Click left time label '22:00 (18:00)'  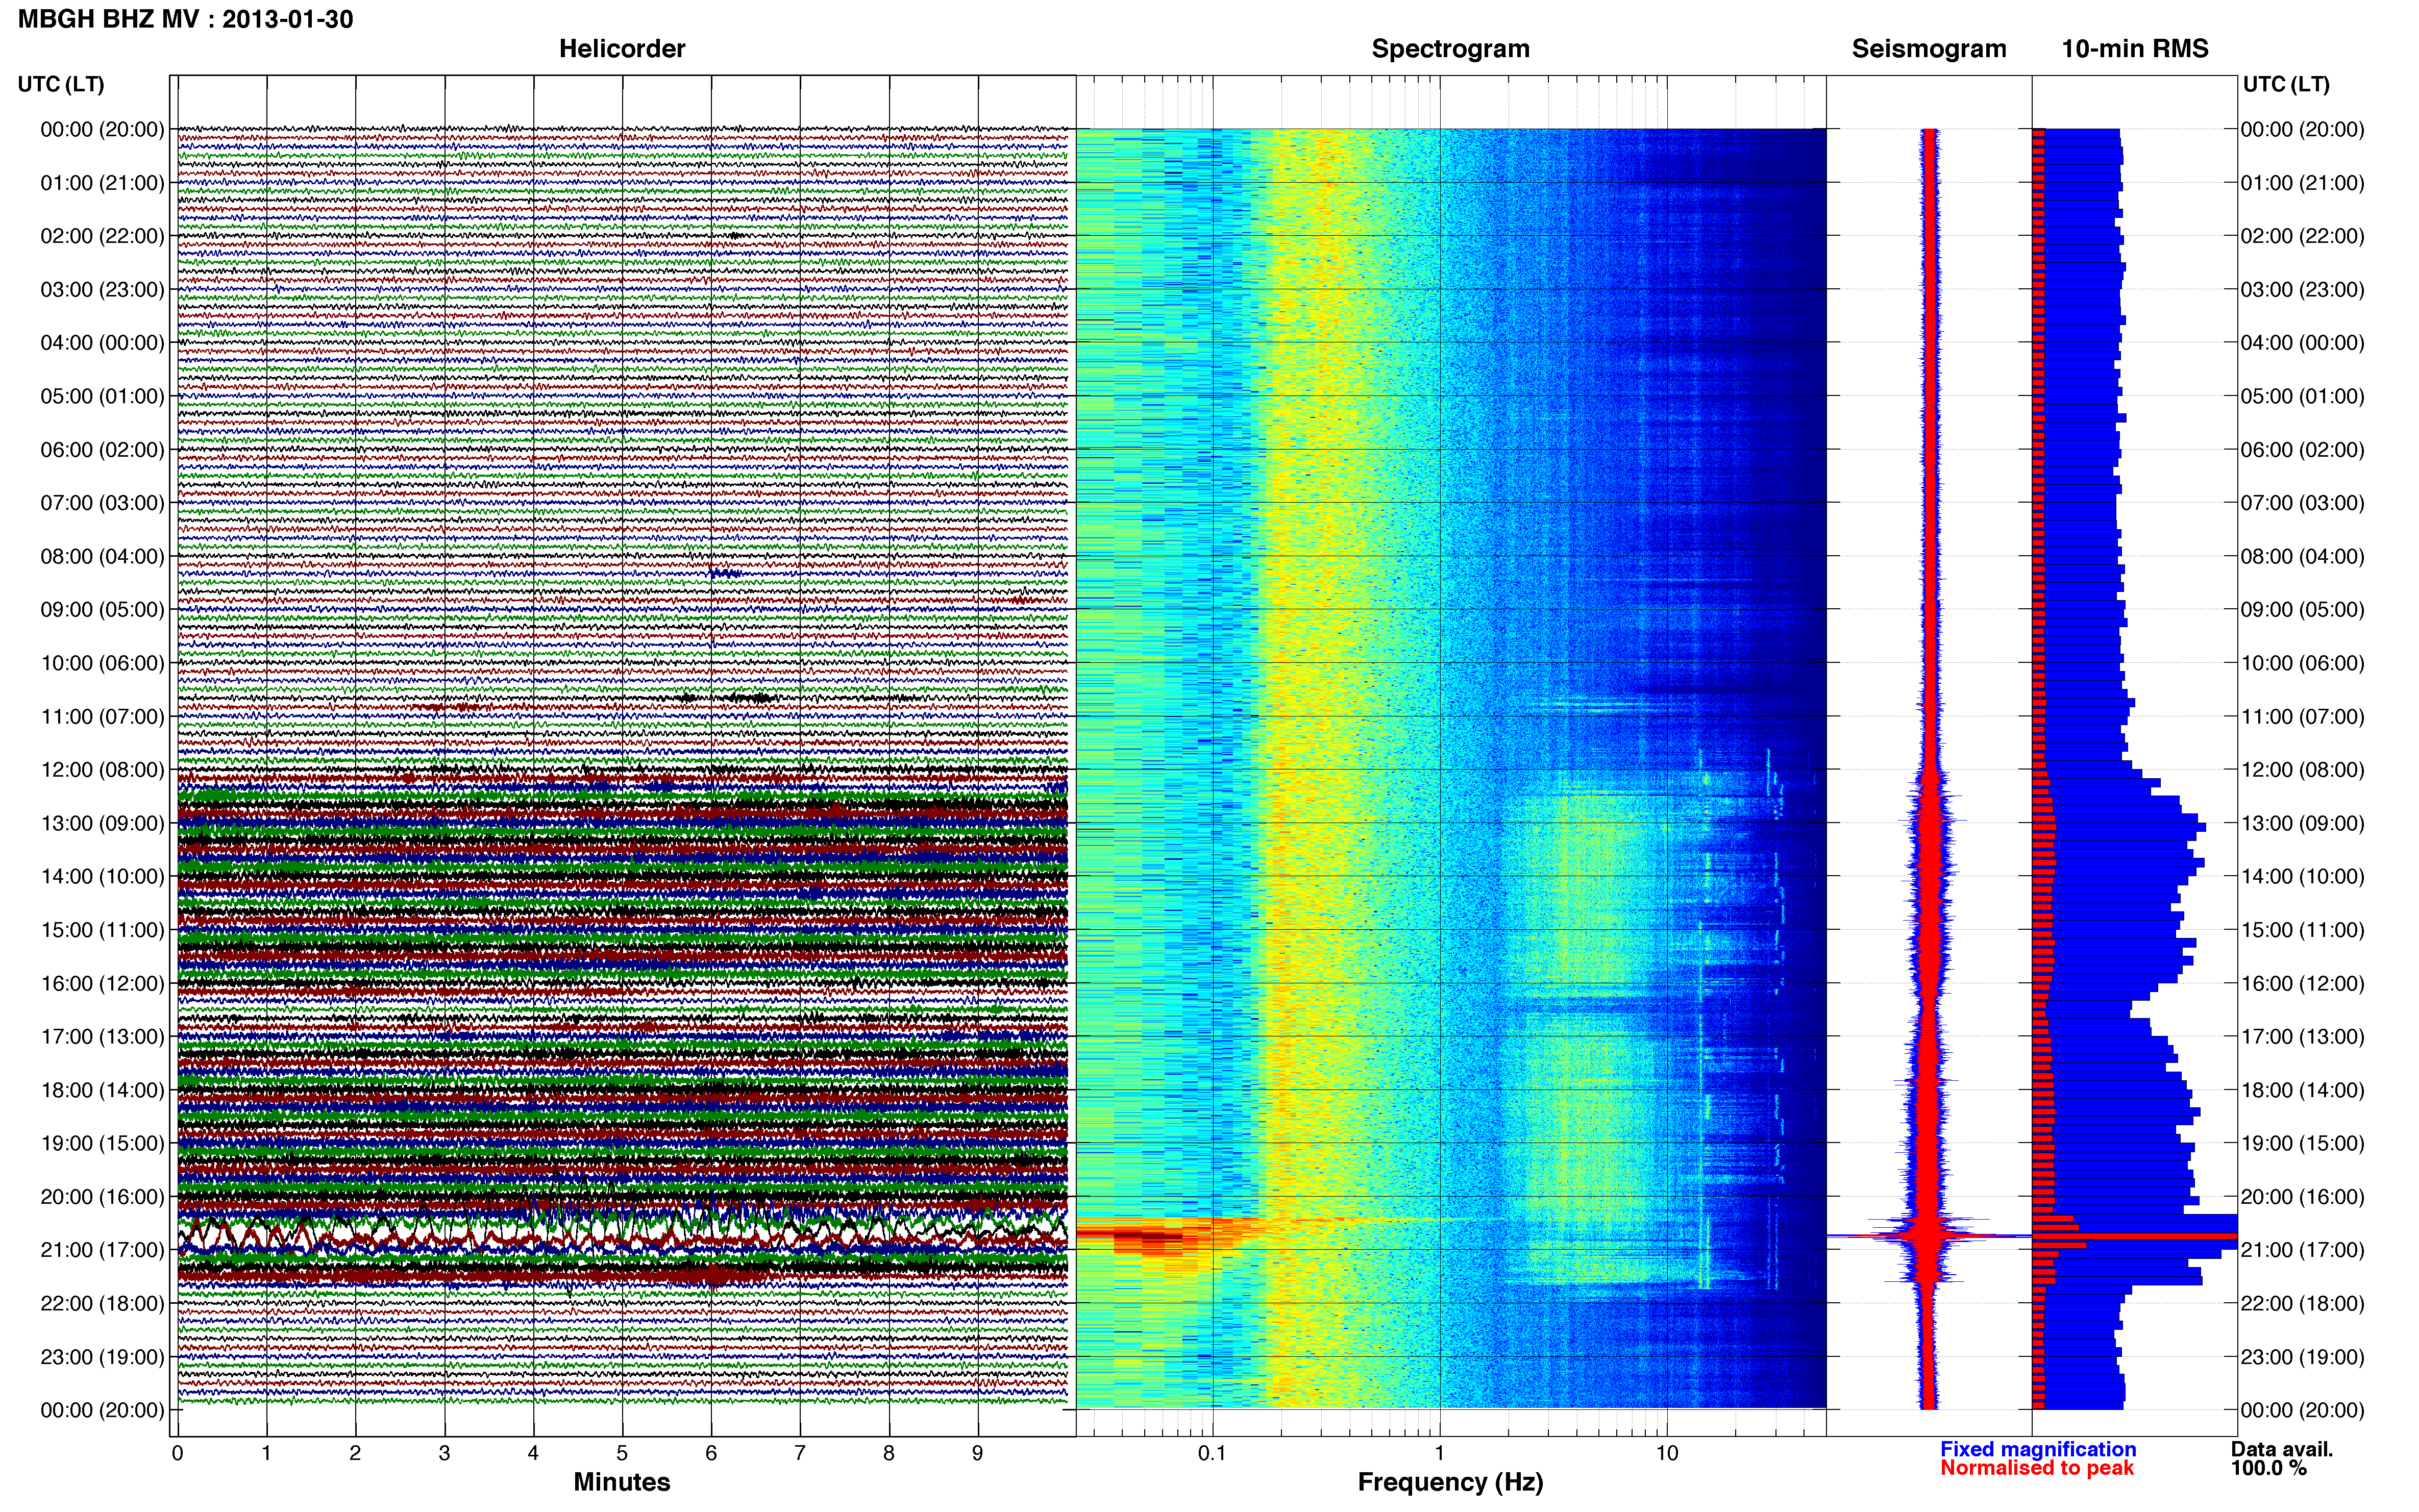point(102,1303)
